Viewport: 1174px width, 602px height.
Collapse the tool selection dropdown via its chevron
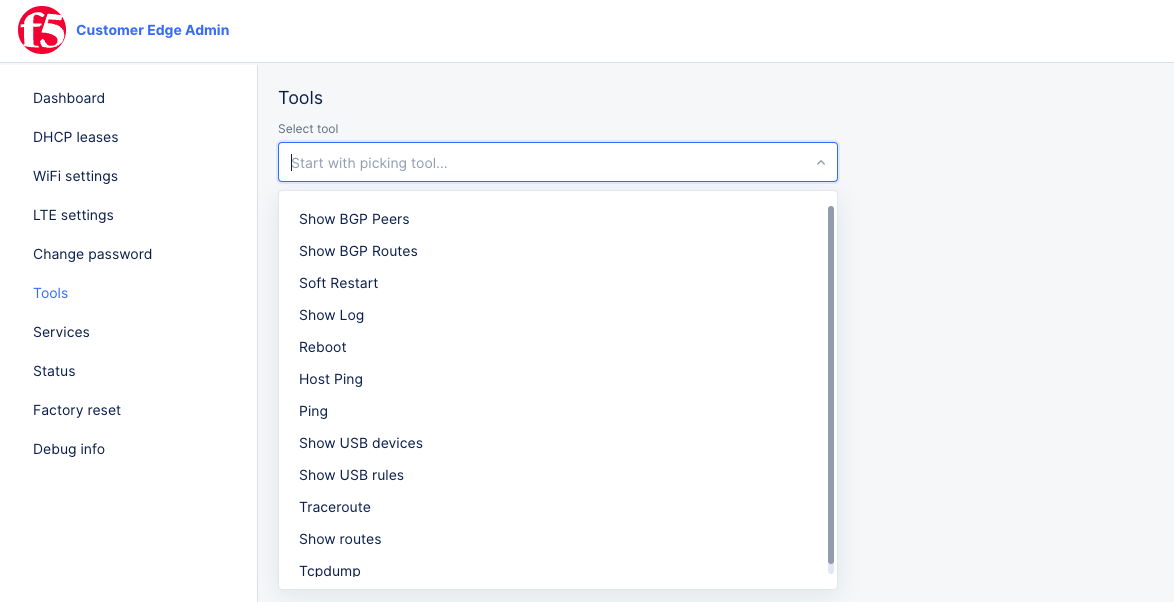pyautogui.click(x=820, y=161)
